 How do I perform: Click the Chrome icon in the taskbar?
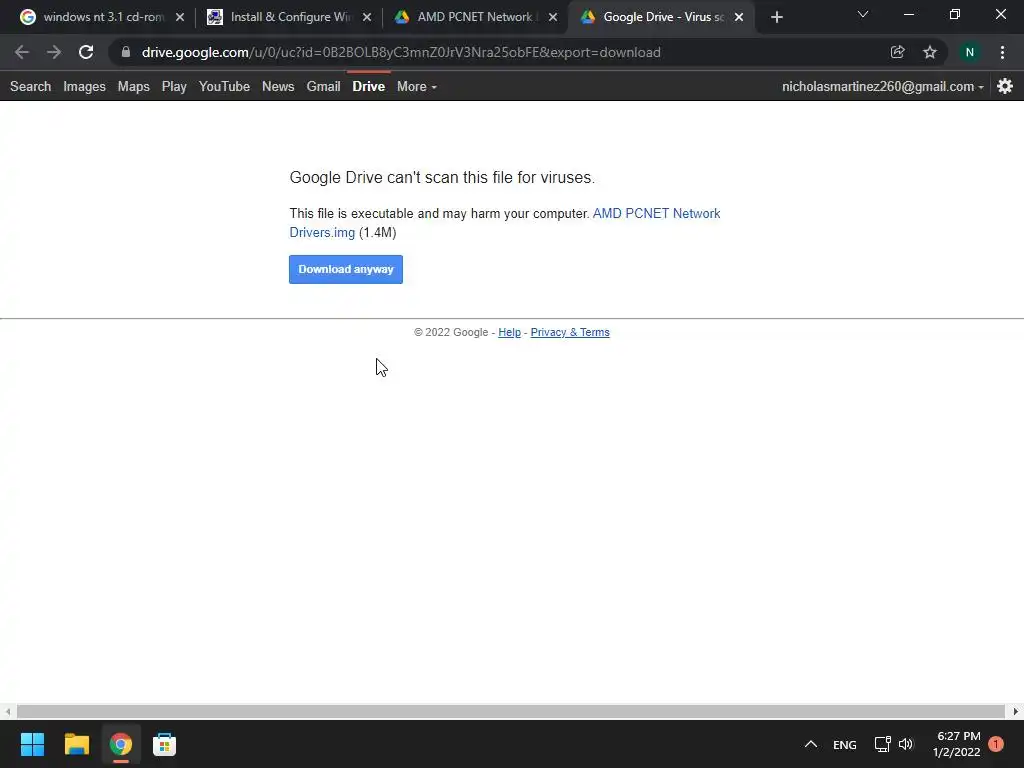click(x=121, y=744)
